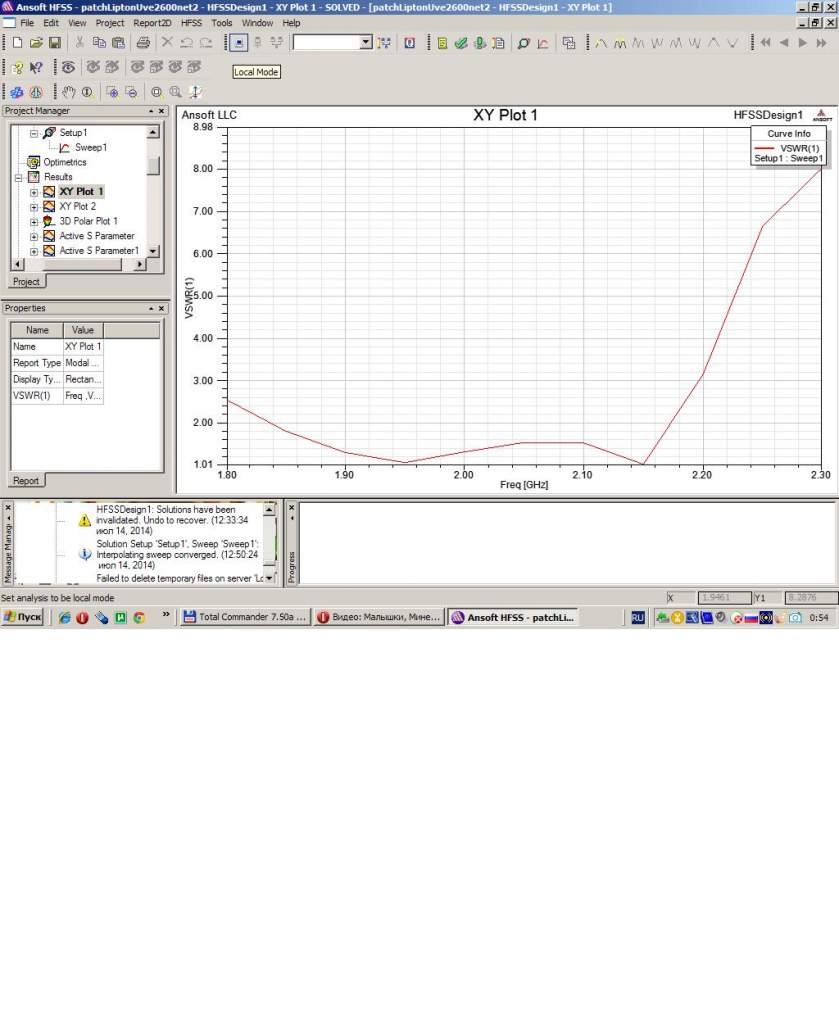The image size is (839, 1024).
Task: Click the Analyze All icon
Action: [480, 43]
